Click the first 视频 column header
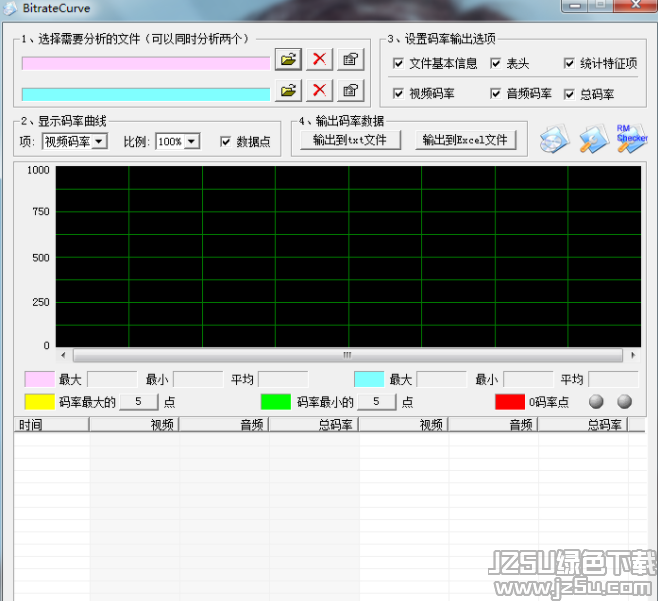 (134, 425)
